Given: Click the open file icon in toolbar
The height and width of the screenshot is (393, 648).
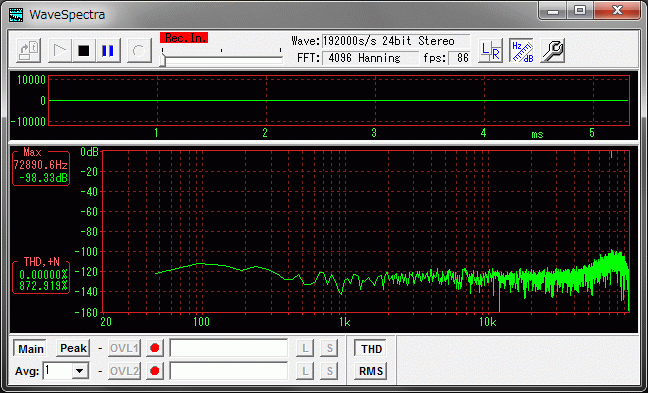Looking at the screenshot, I should pos(29,51).
